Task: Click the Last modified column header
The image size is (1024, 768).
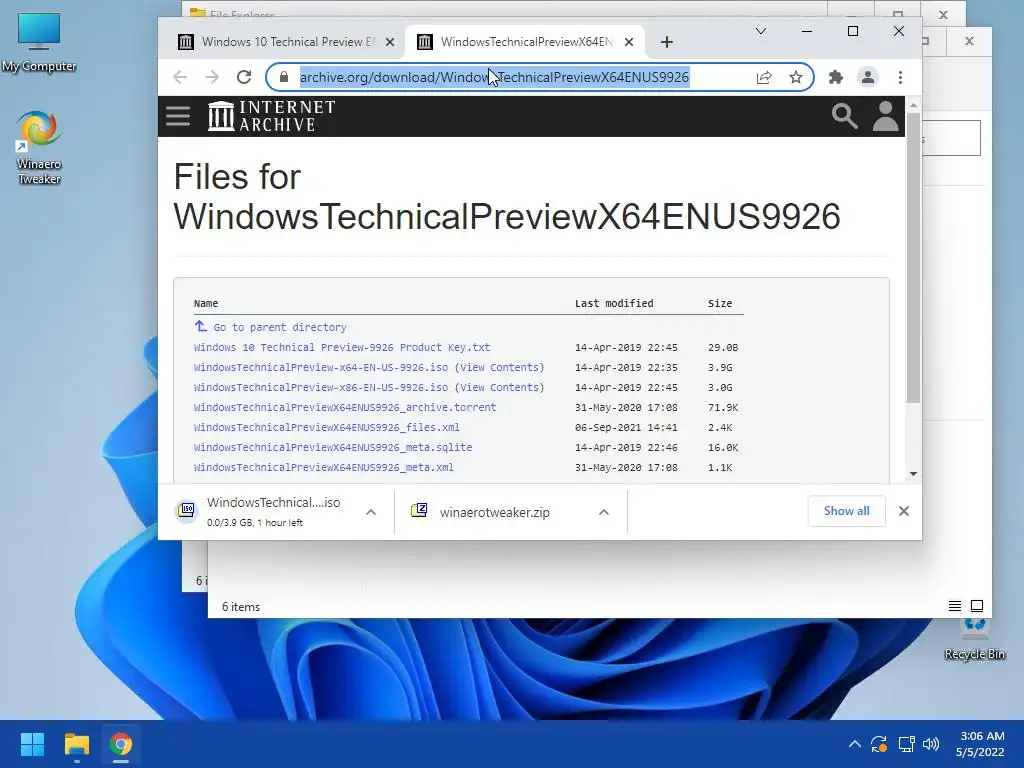Action: (x=614, y=303)
